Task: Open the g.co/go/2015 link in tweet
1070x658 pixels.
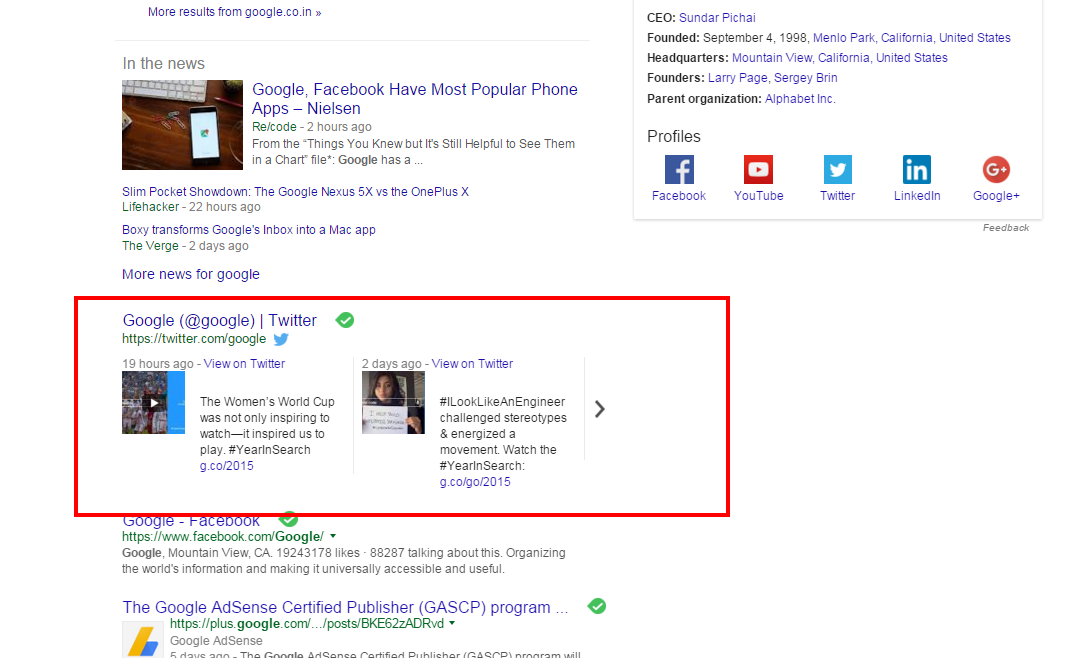Action: 475,482
